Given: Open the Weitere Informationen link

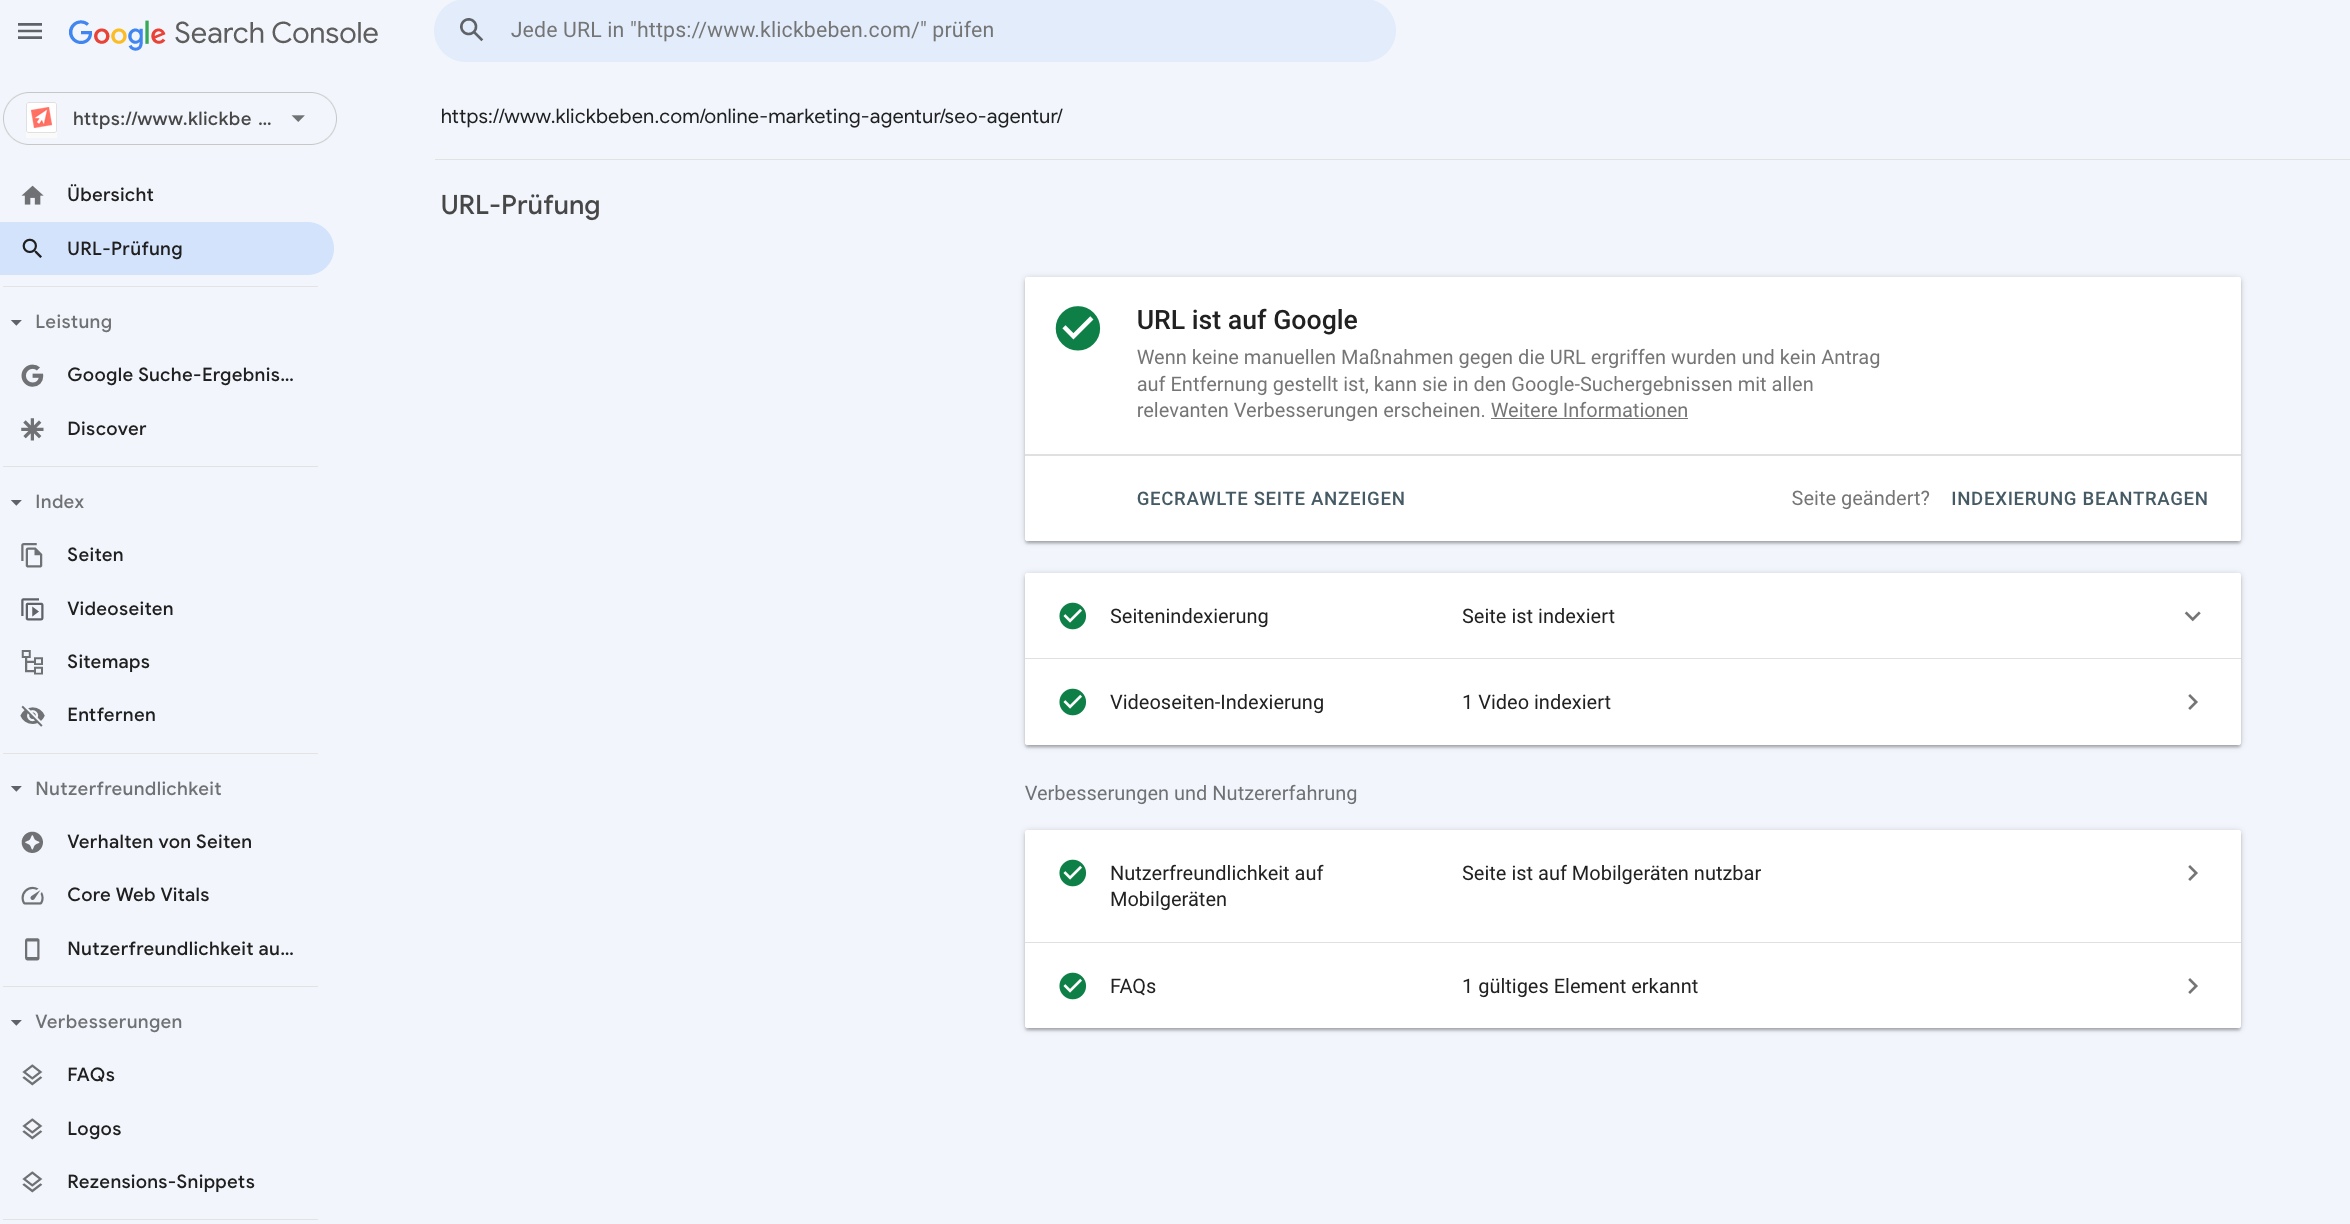Looking at the screenshot, I should [x=1589, y=410].
